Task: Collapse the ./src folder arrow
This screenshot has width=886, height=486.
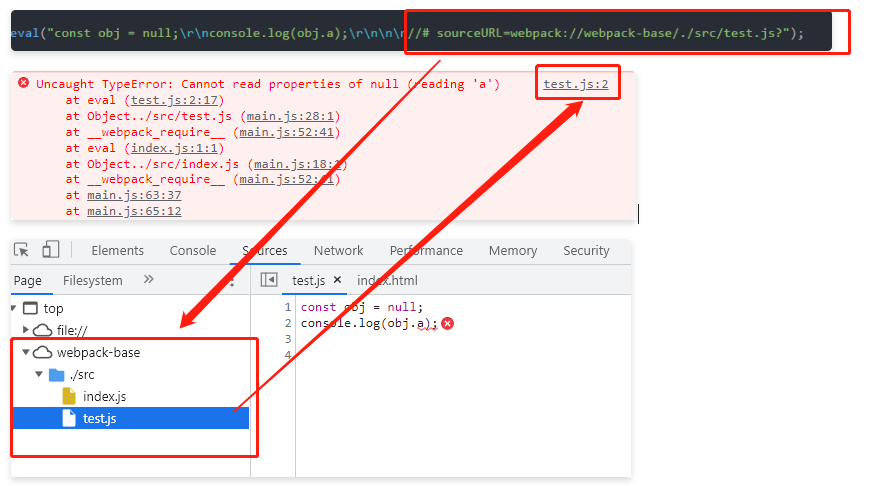Action: click(x=39, y=374)
